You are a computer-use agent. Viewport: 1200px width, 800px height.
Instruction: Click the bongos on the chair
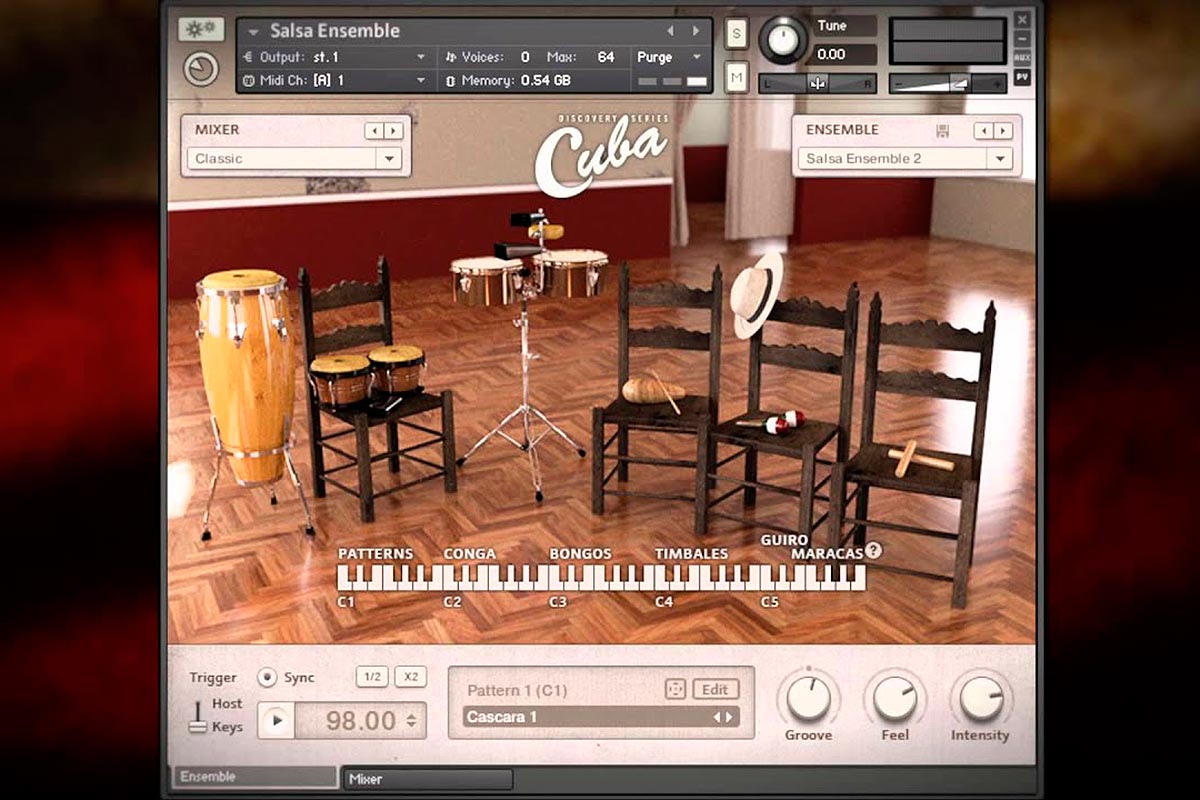(x=367, y=375)
